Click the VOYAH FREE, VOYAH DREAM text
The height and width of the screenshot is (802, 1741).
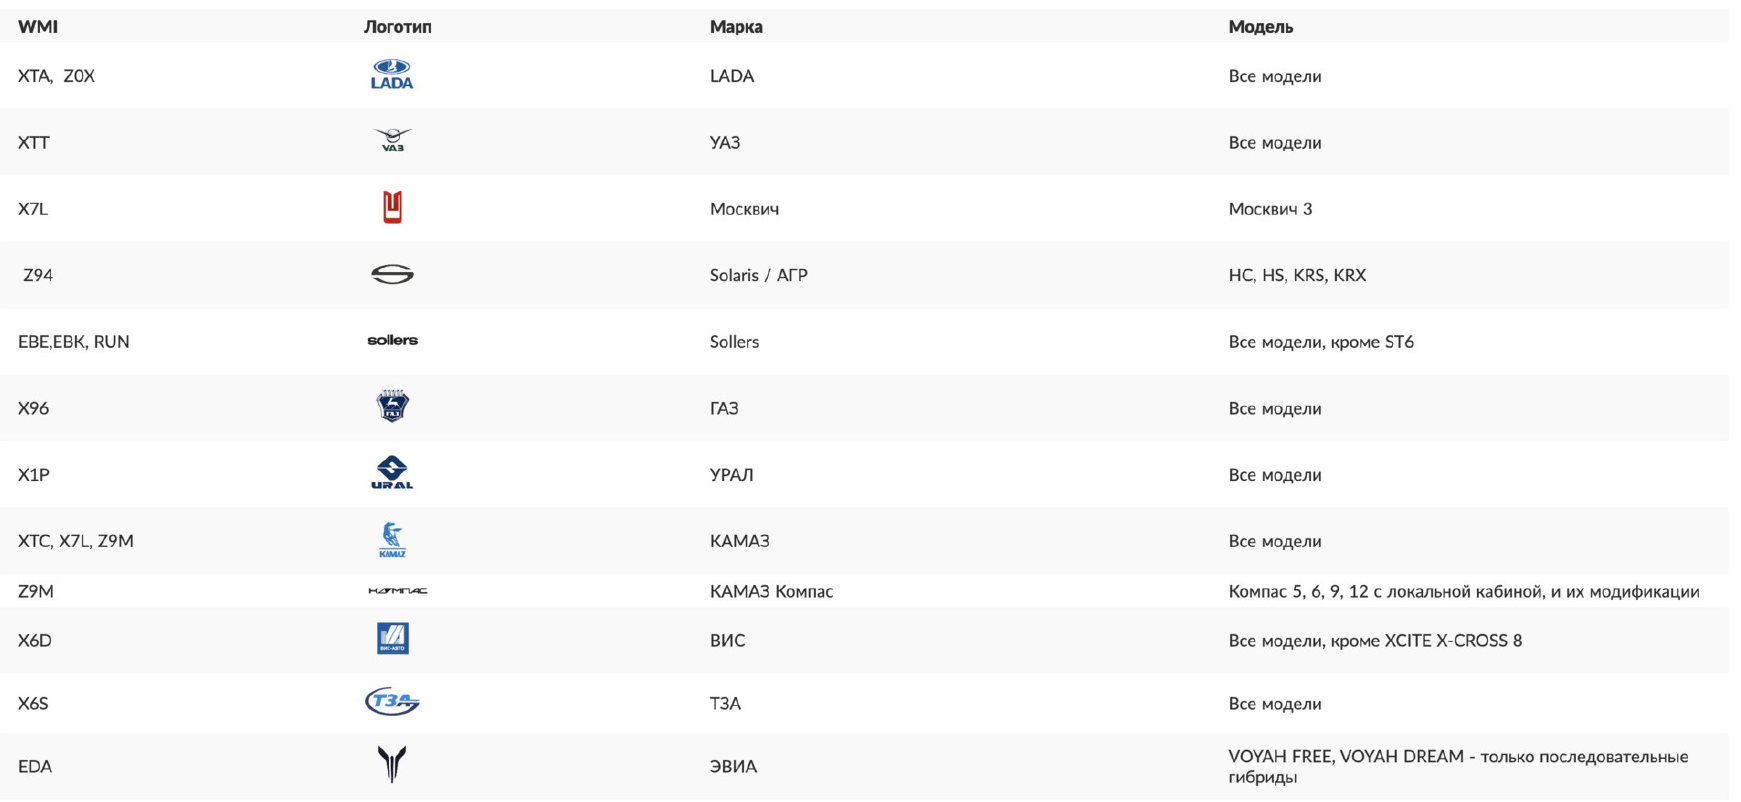click(1346, 757)
